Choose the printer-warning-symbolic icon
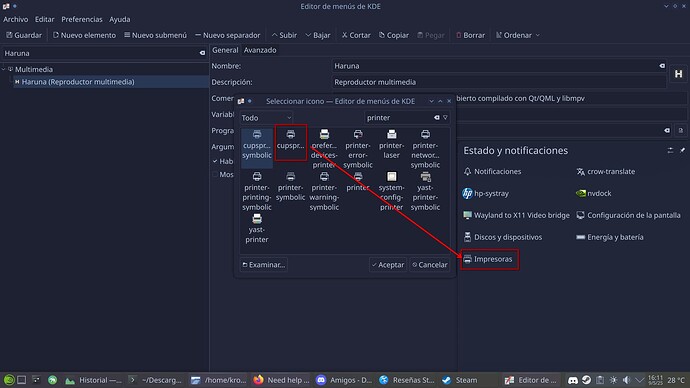 324,191
